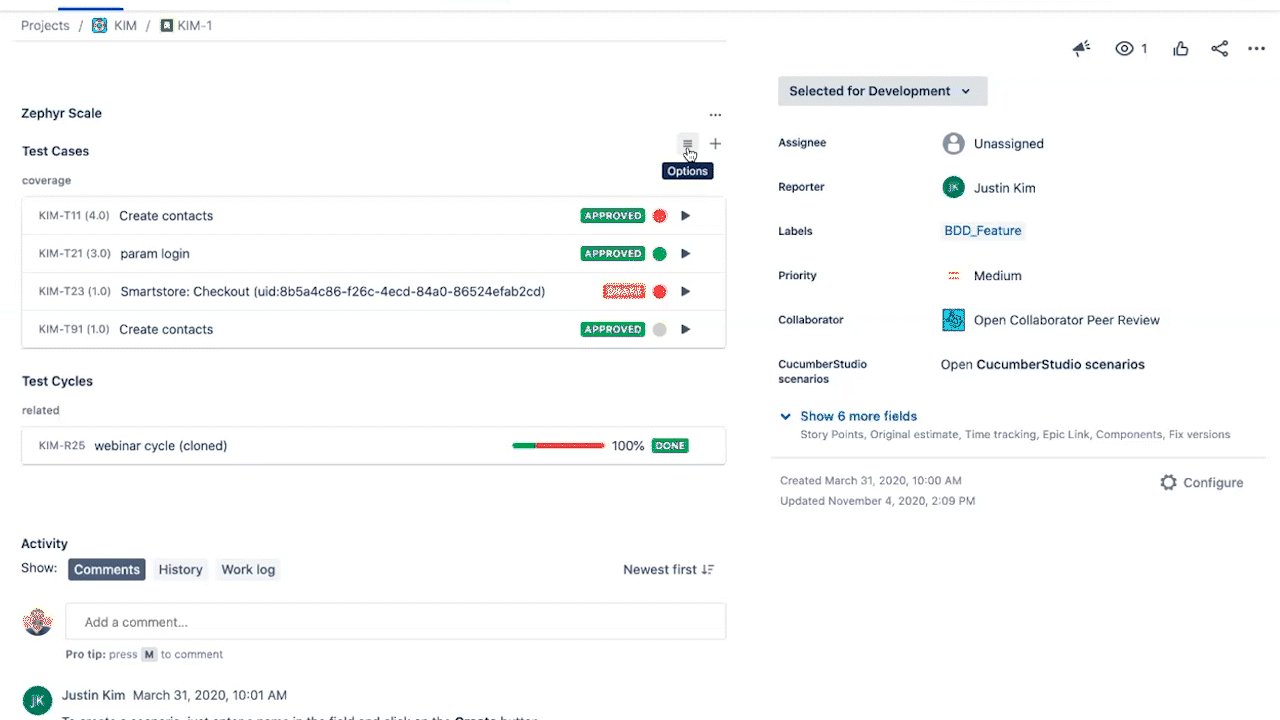Open KIM-1 breadcrumb link
Screen dimensions: 1280x720
[194, 25]
